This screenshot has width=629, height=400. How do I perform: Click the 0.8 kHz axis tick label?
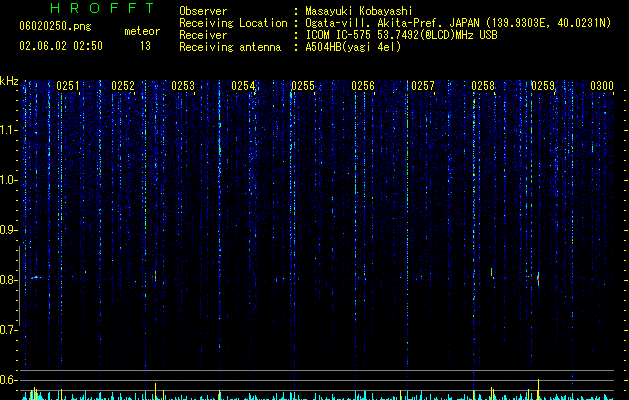coord(9,280)
